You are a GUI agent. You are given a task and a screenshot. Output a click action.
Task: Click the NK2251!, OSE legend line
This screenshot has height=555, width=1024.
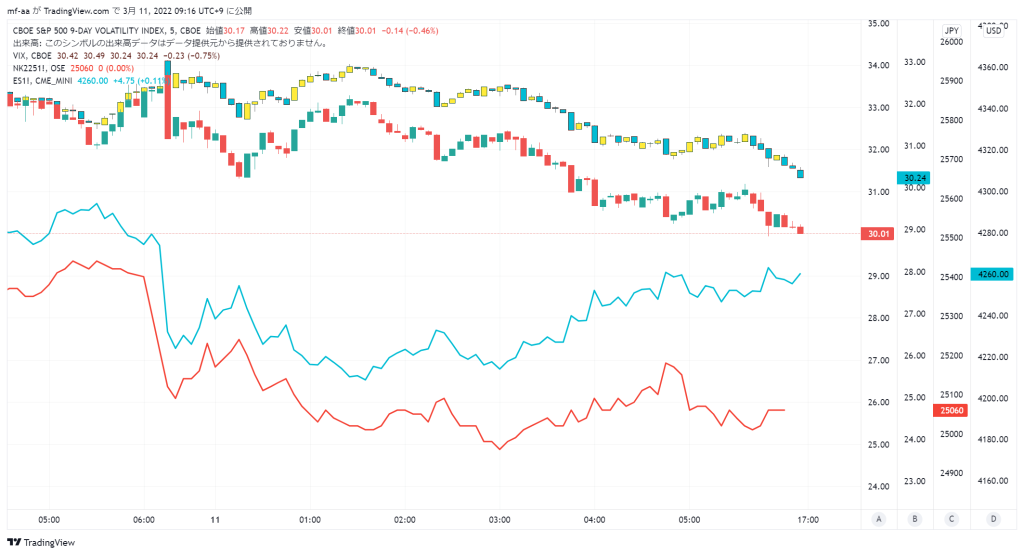click(73, 68)
